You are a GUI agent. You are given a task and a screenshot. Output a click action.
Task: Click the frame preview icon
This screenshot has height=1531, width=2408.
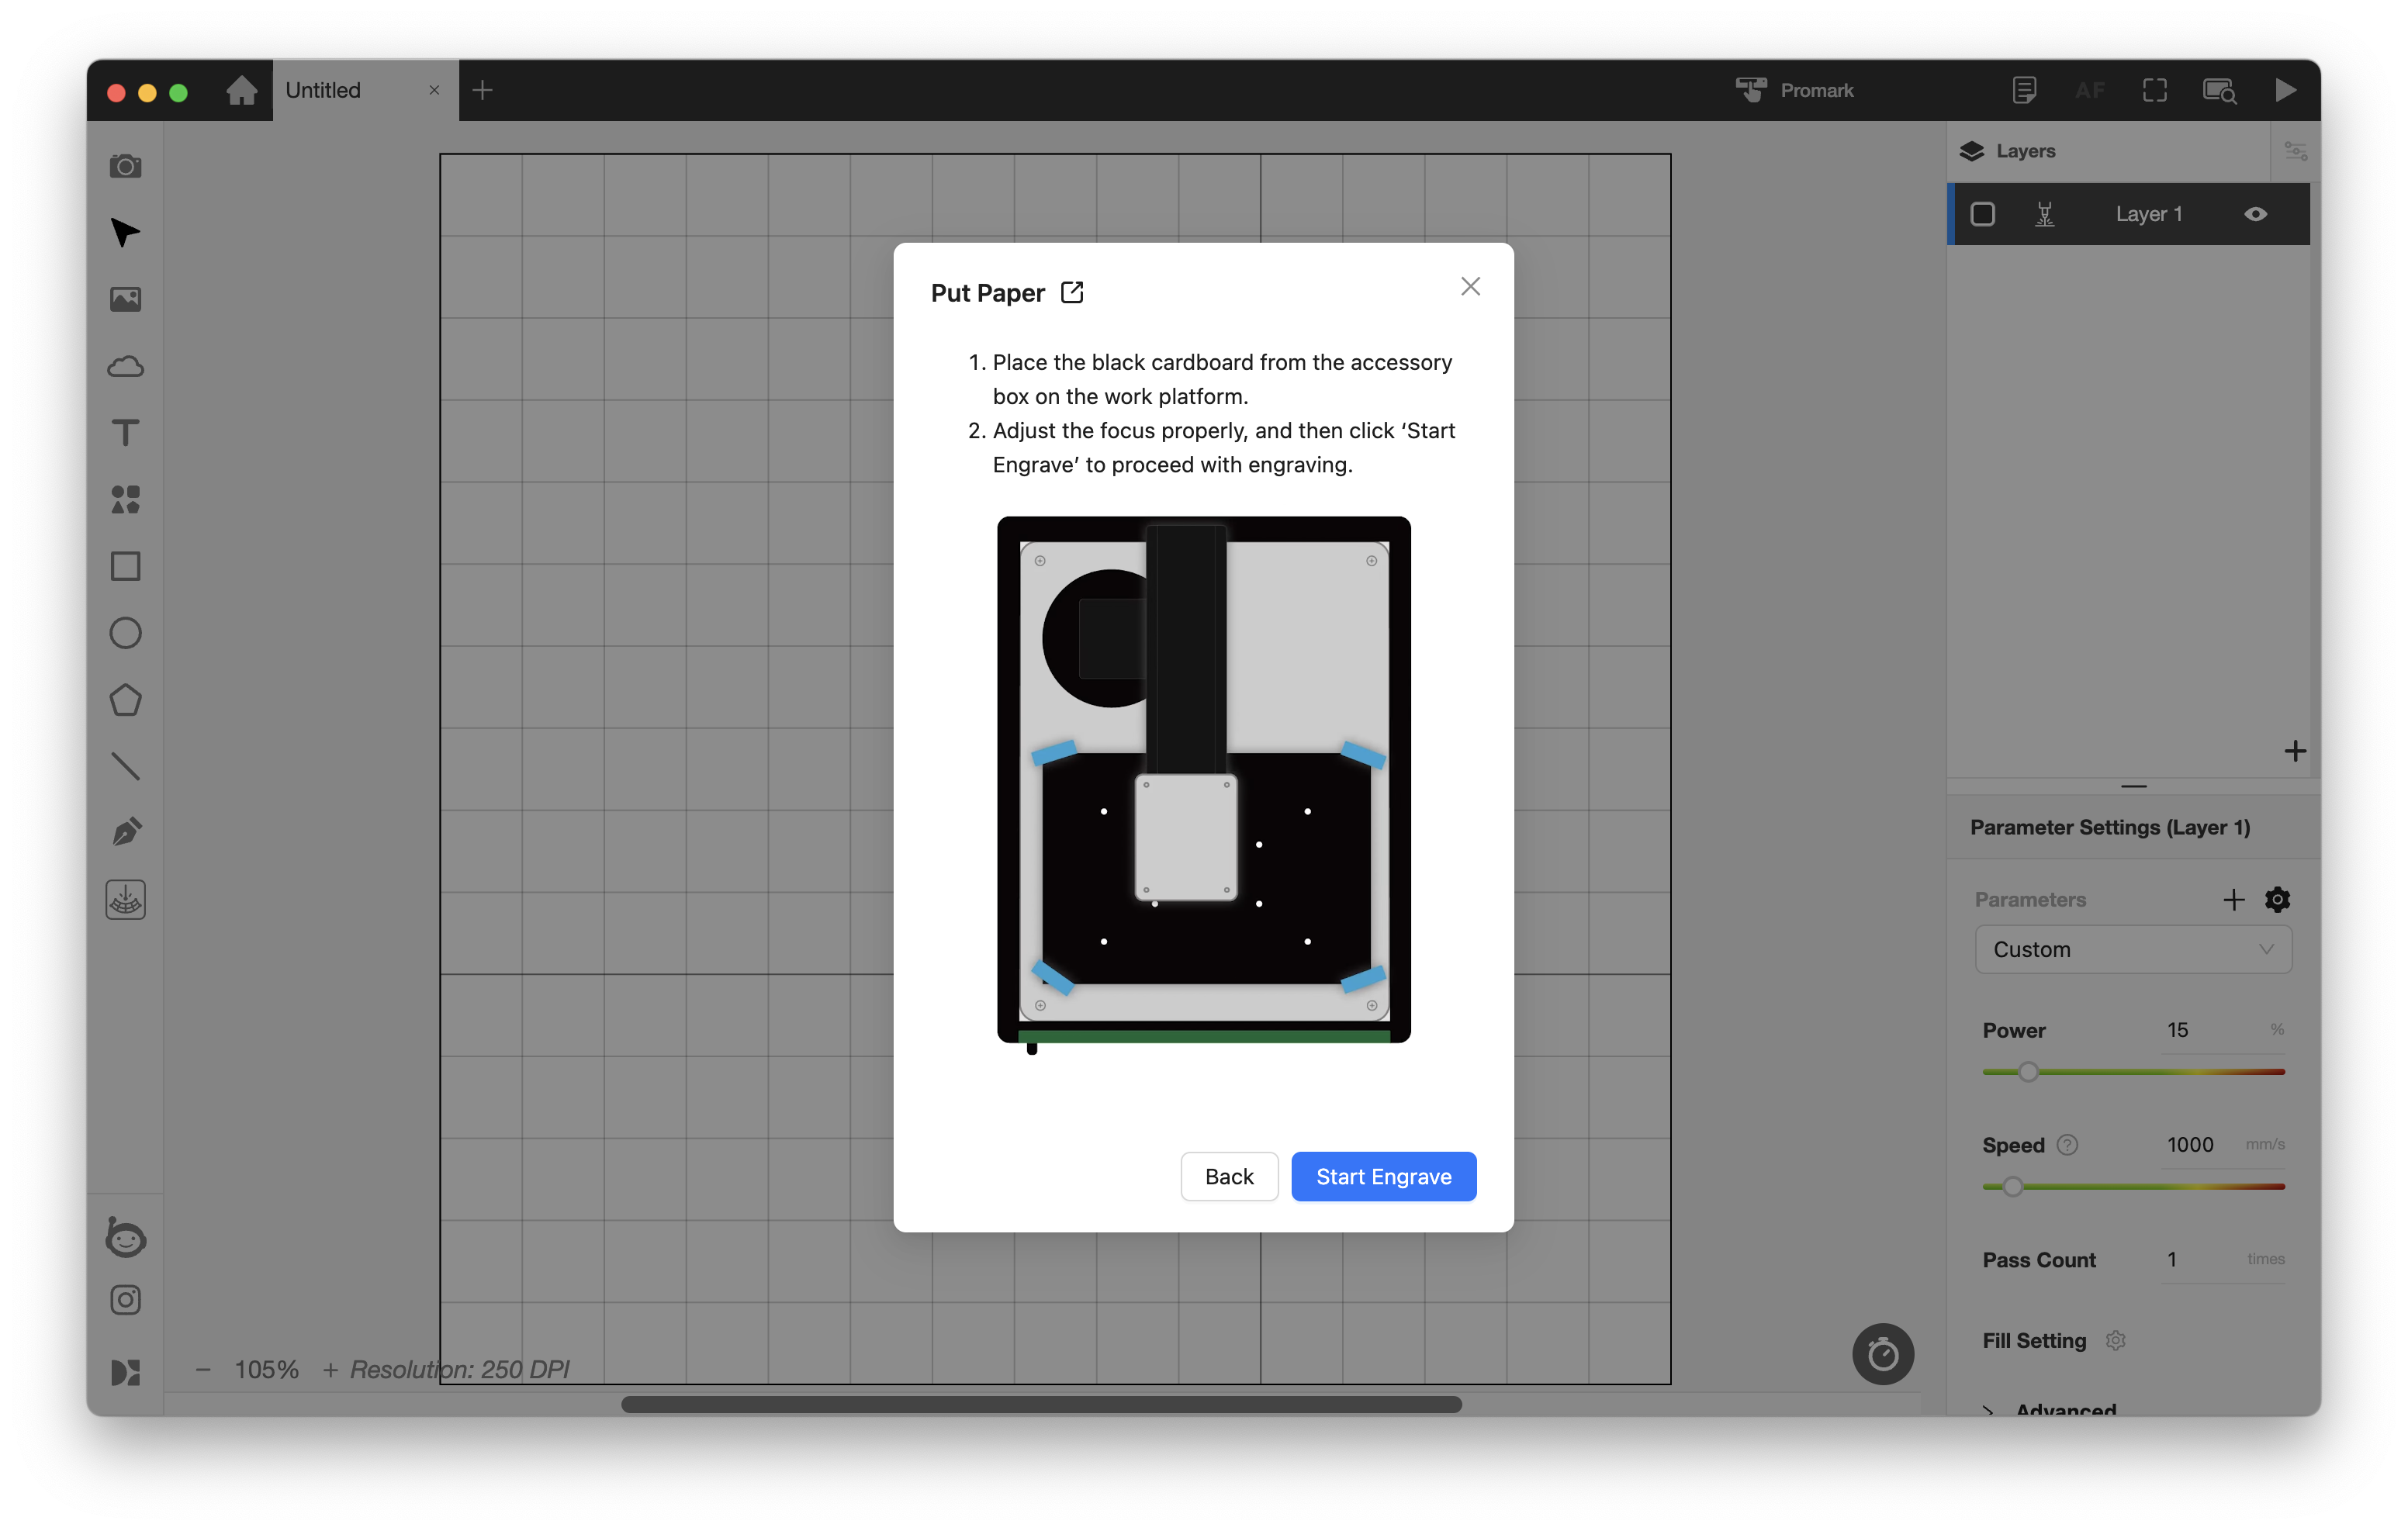pyautogui.click(x=2155, y=90)
